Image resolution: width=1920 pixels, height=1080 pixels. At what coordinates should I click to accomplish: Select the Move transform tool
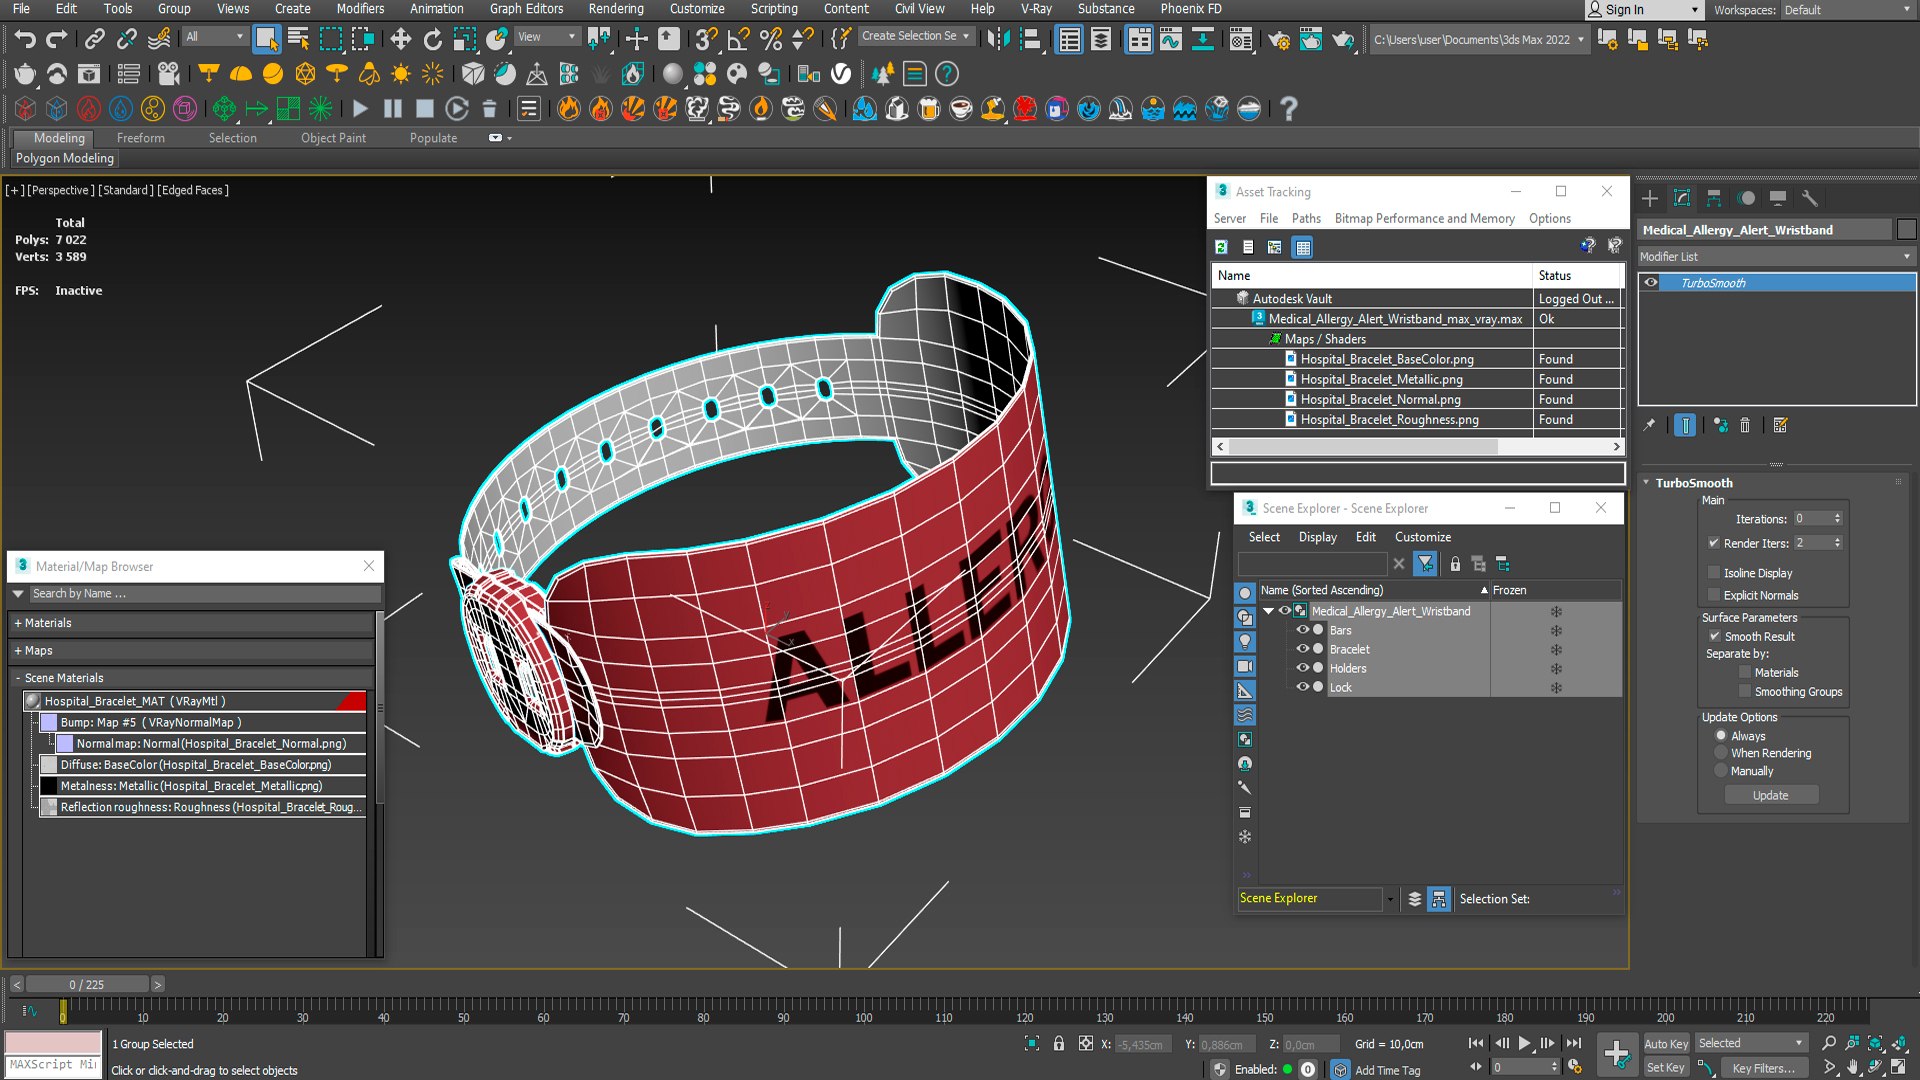(x=400, y=39)
